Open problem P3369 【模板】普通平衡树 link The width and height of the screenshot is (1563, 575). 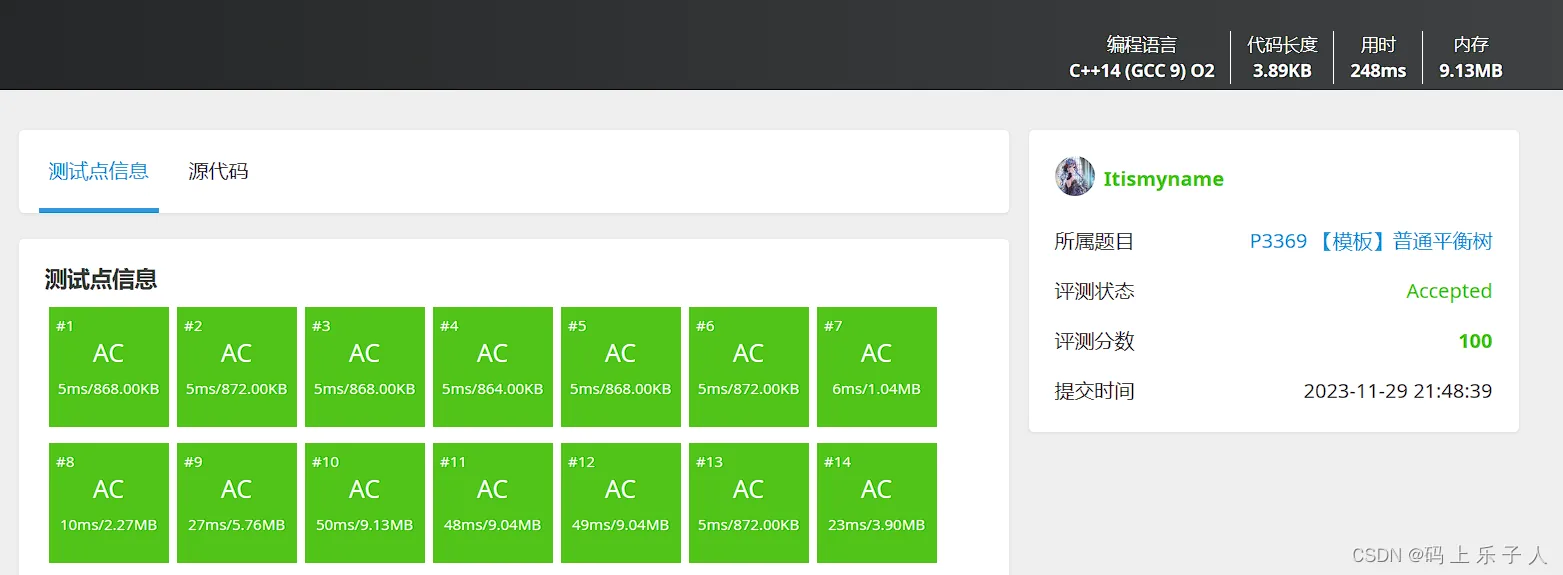1370,241
